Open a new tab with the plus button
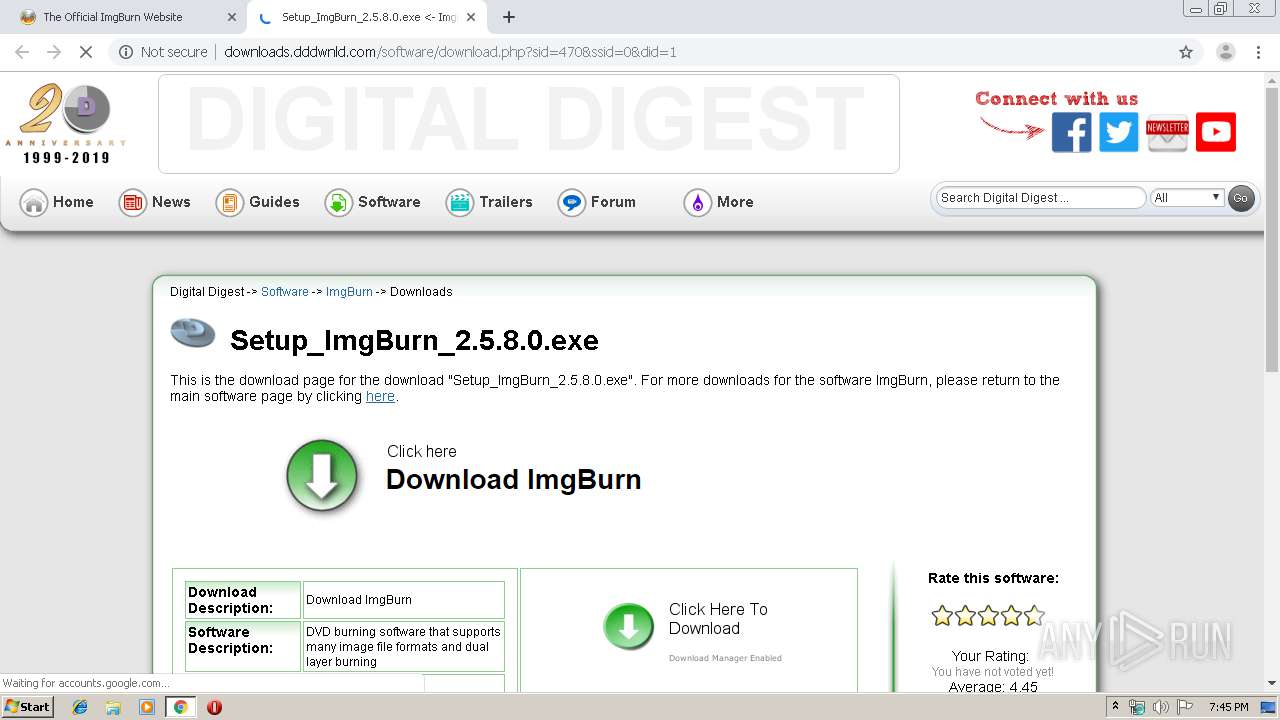This screenshot has height=720, width=1280. pos(509,17)
